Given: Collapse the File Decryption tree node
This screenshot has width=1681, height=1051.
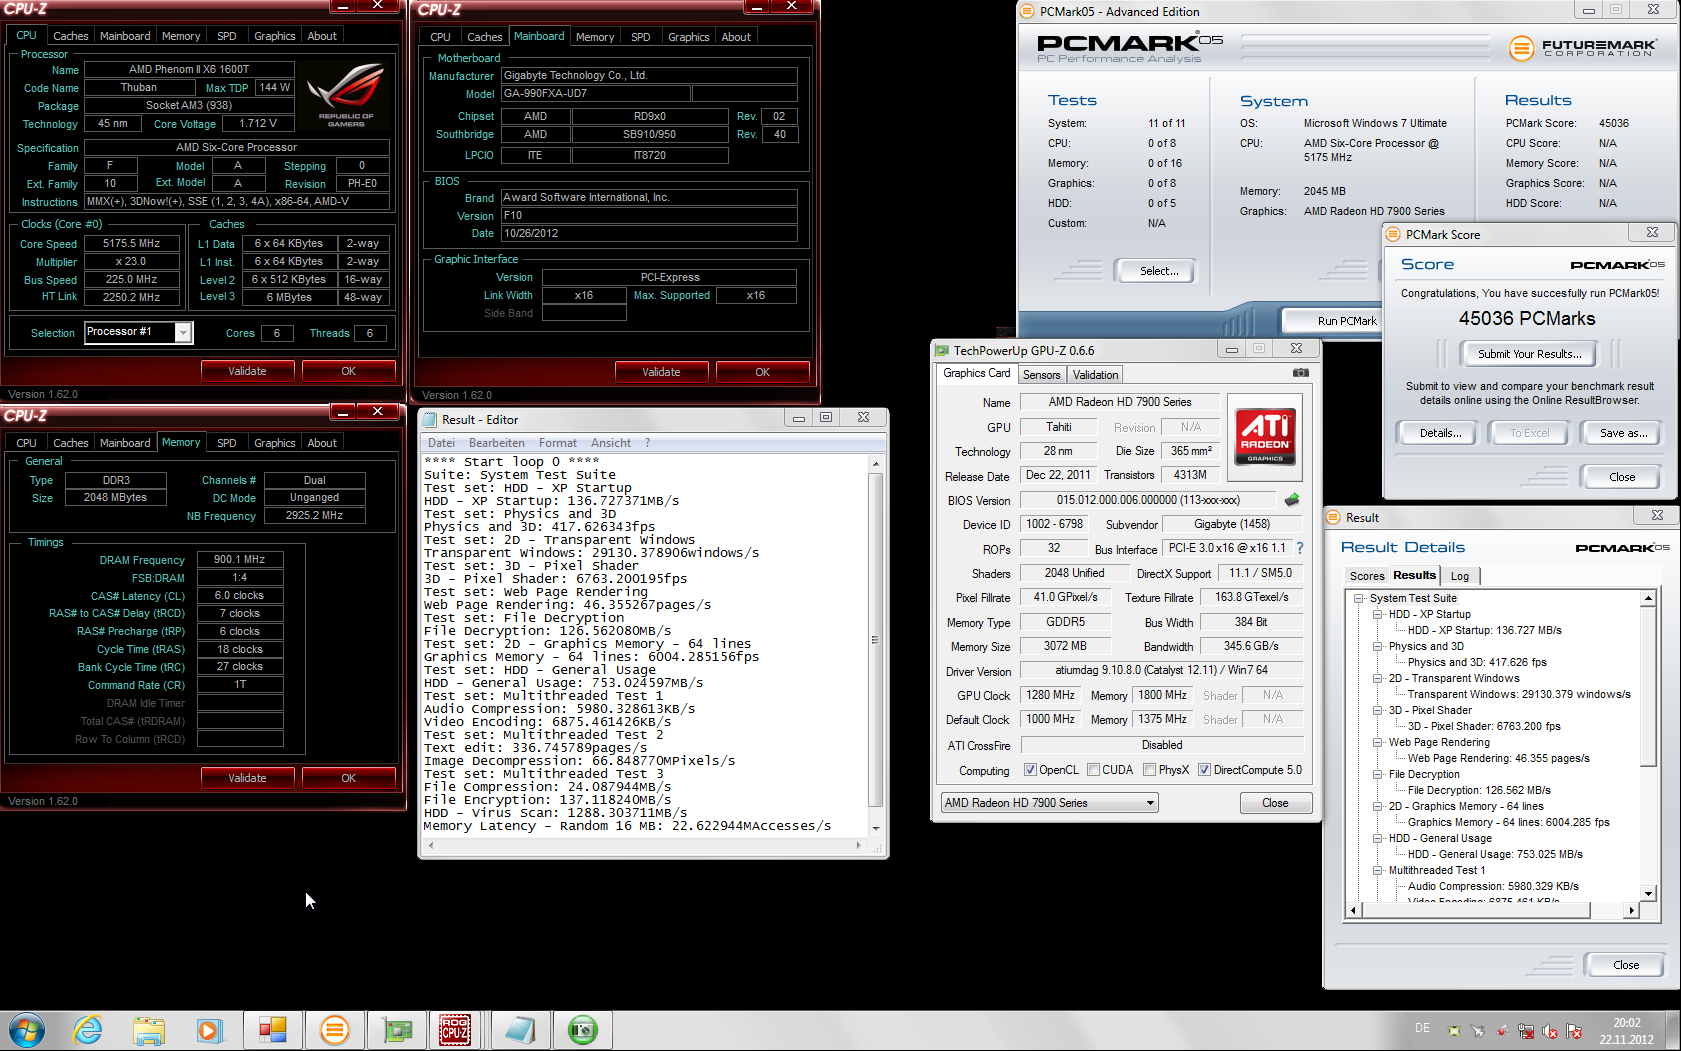Looking at the screenshot, I should (1378, 774).
